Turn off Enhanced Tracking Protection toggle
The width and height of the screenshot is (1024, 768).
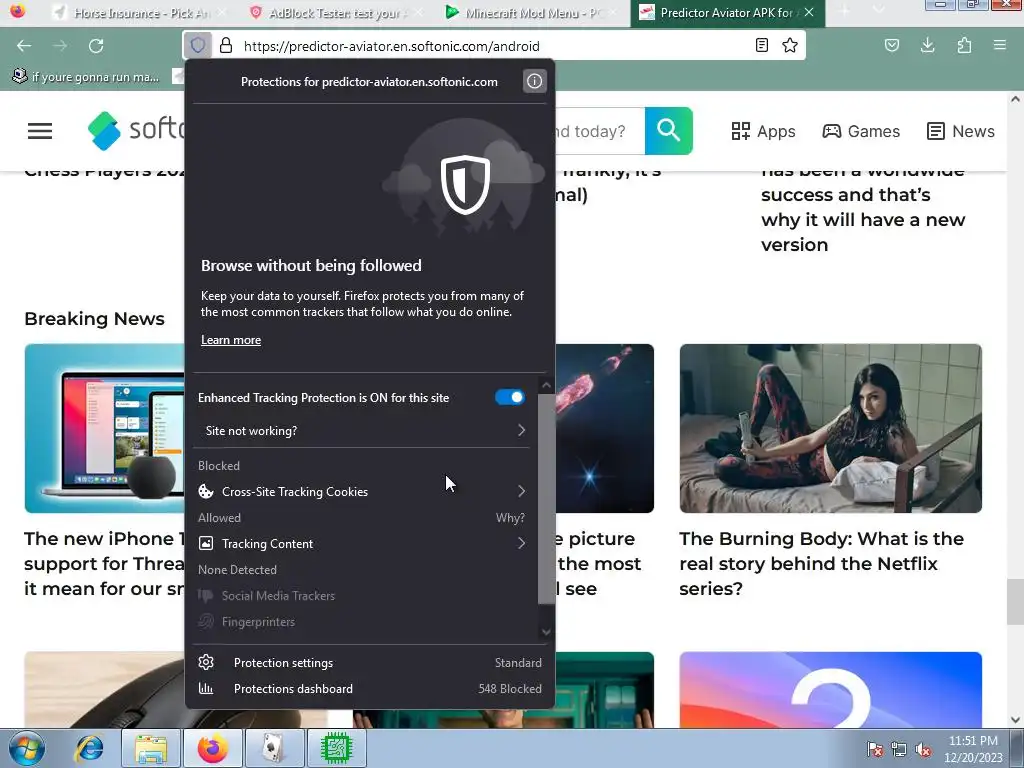point(509,397)
